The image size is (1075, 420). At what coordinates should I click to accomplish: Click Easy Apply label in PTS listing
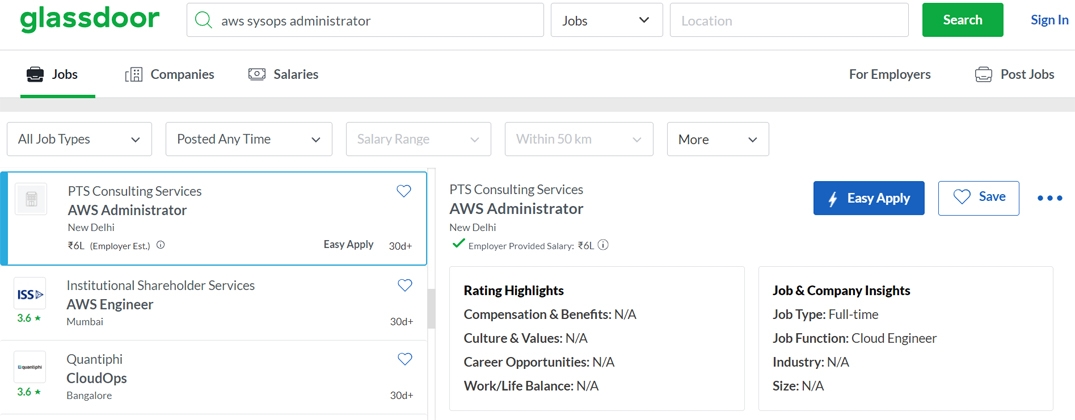[348, 244]
